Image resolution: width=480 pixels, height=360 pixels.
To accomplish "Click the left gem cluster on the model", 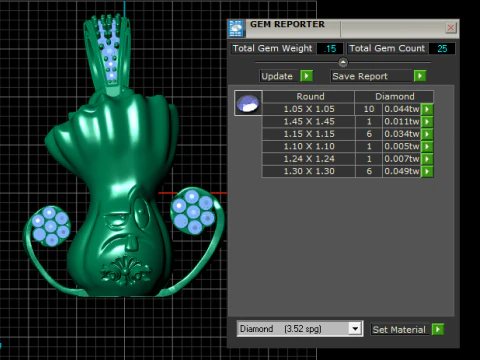I will tap(50, 226).
